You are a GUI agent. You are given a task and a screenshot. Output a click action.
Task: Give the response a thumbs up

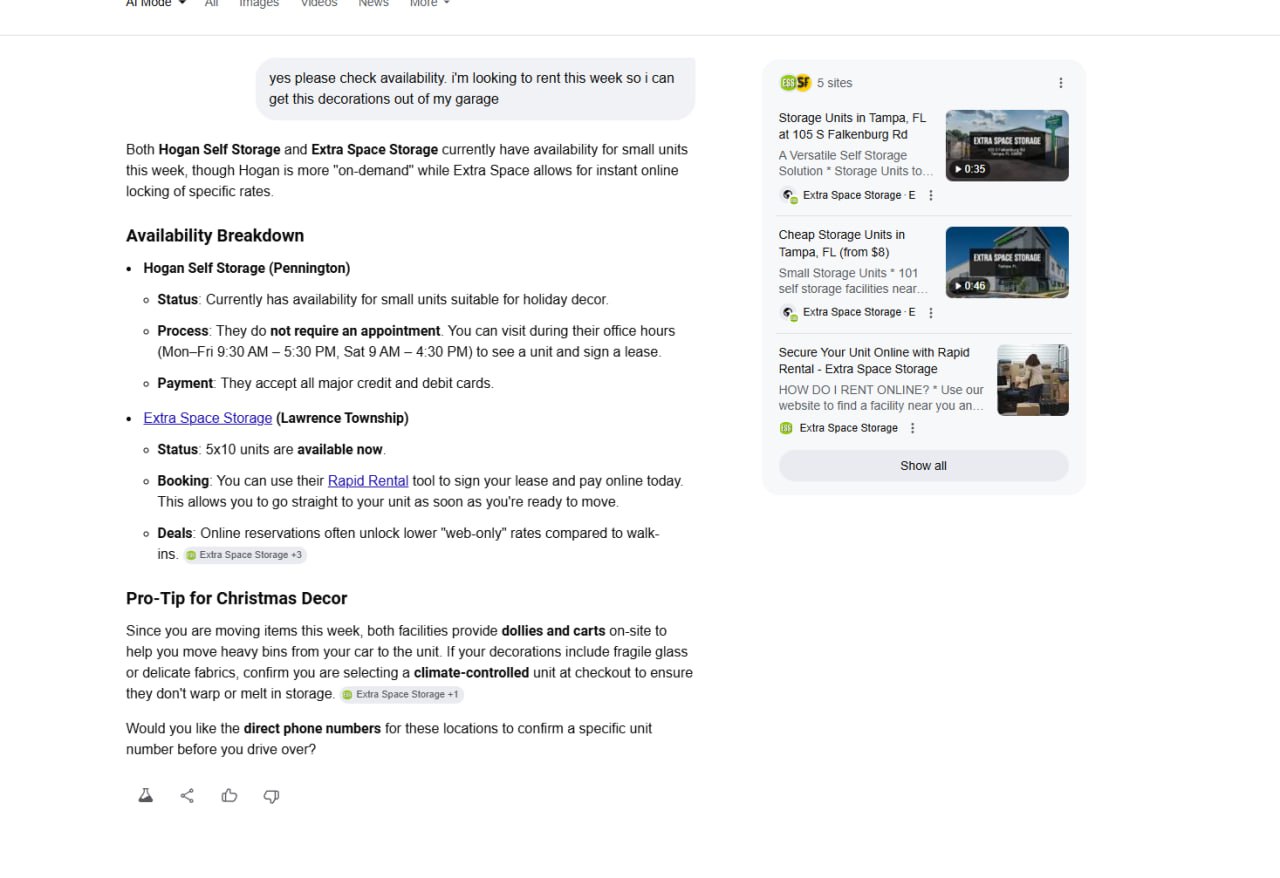(229, 796)
